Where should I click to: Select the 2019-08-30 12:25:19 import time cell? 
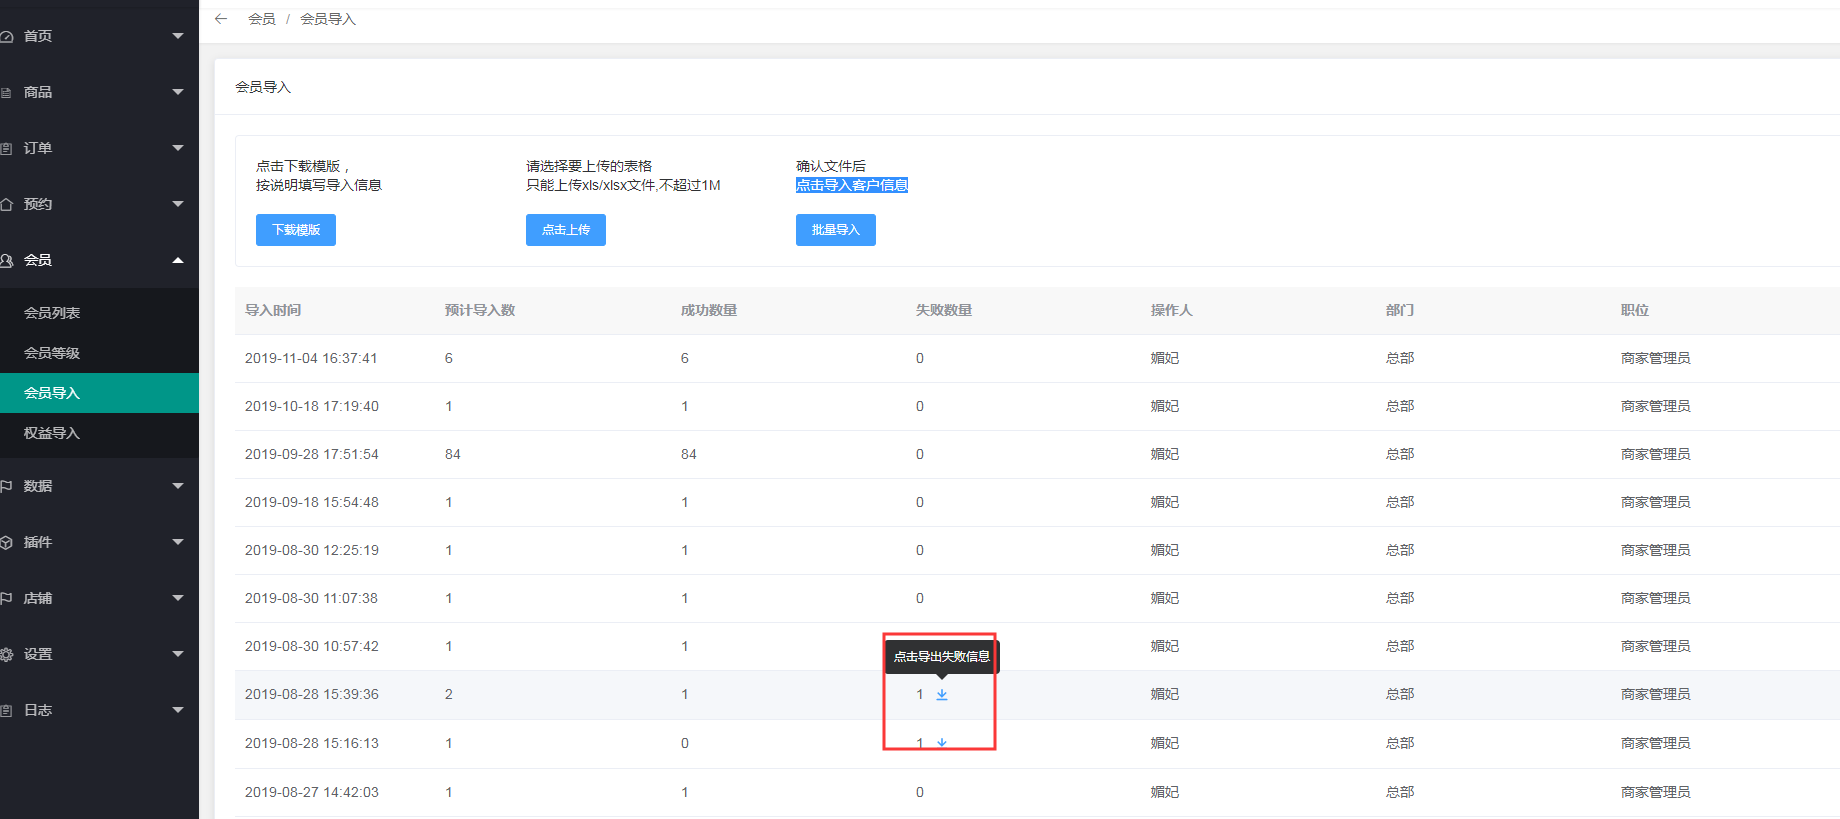click(x=312, y=550)
